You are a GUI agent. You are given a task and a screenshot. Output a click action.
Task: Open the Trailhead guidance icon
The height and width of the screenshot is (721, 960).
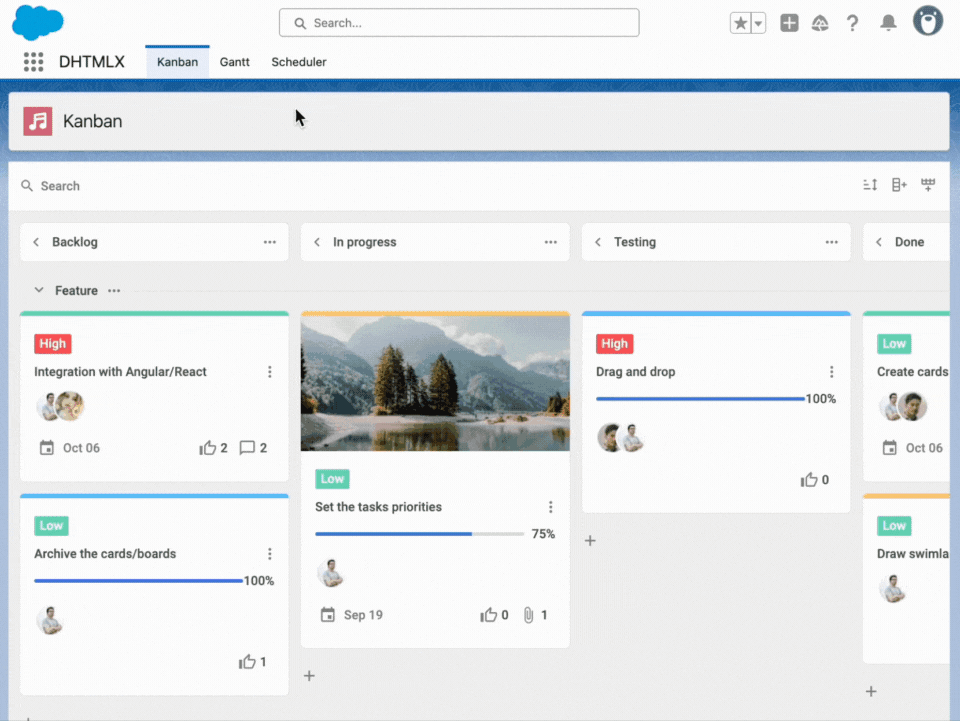(820, 23)
